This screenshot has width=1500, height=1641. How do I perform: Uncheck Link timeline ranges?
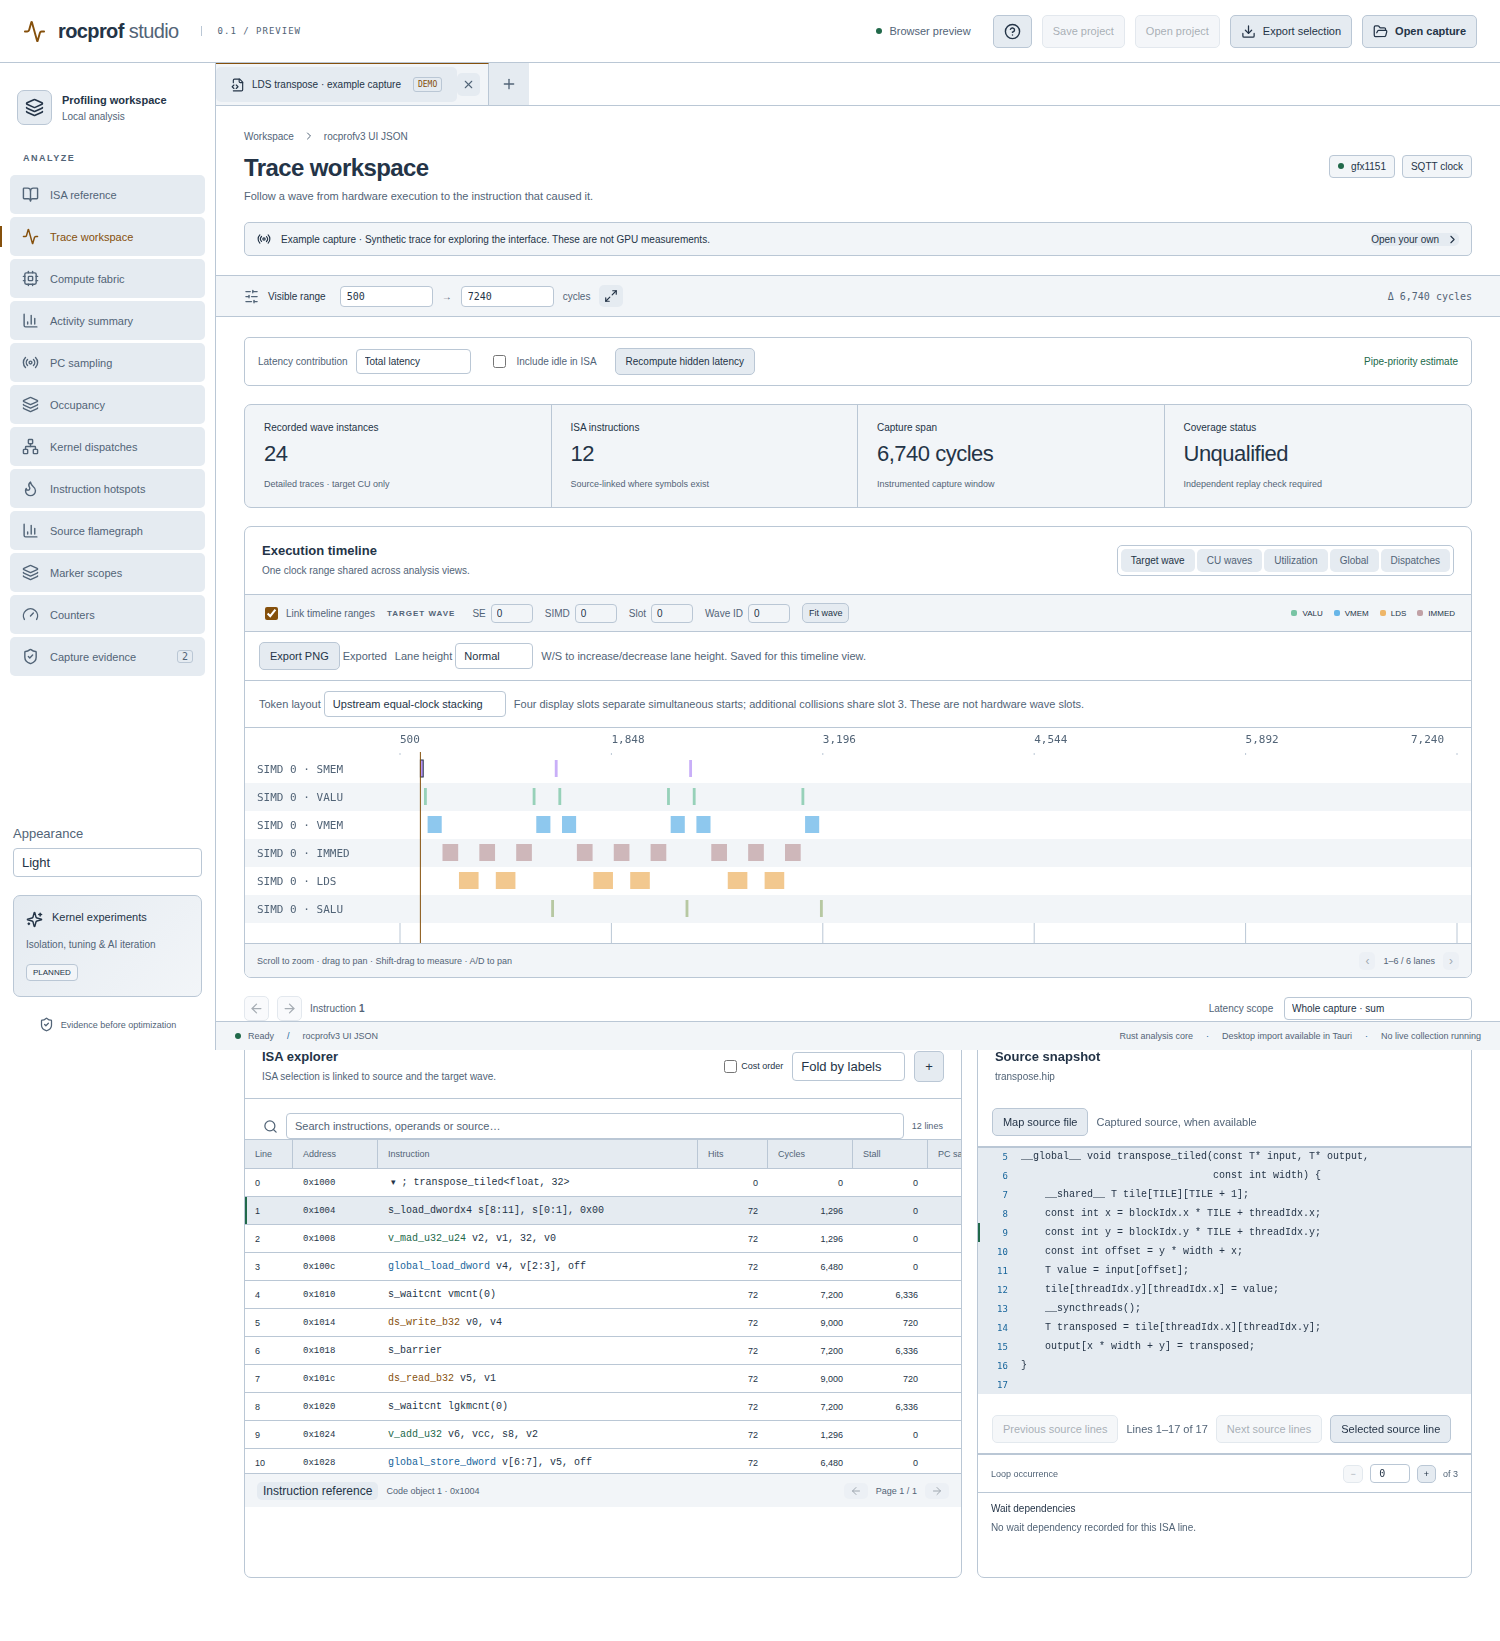[x=271, y=613]
